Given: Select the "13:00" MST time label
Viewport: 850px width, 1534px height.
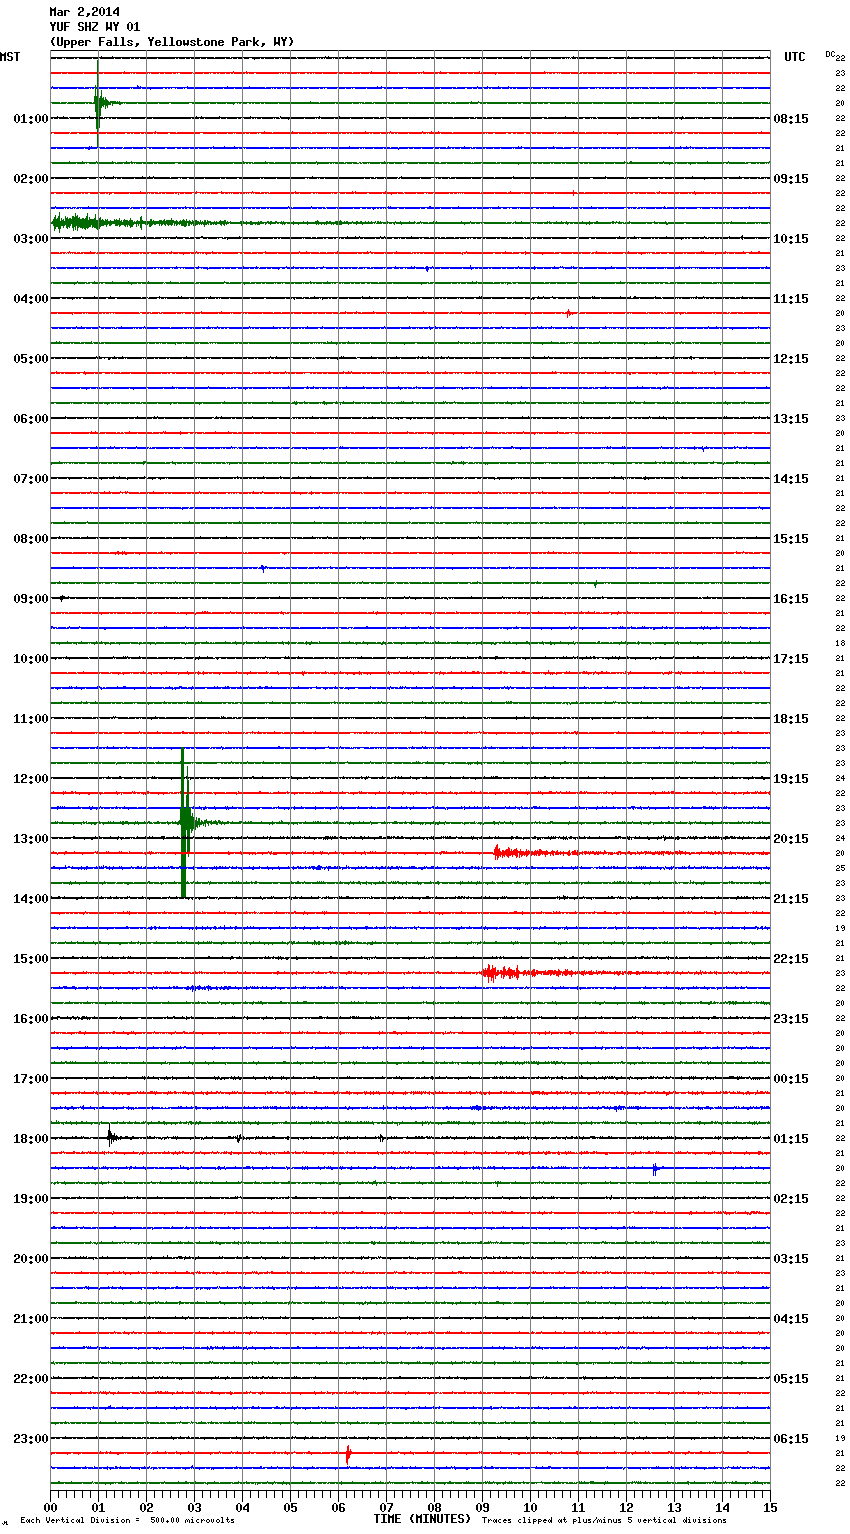Looking at the screenshot, I should pos(31,839).
